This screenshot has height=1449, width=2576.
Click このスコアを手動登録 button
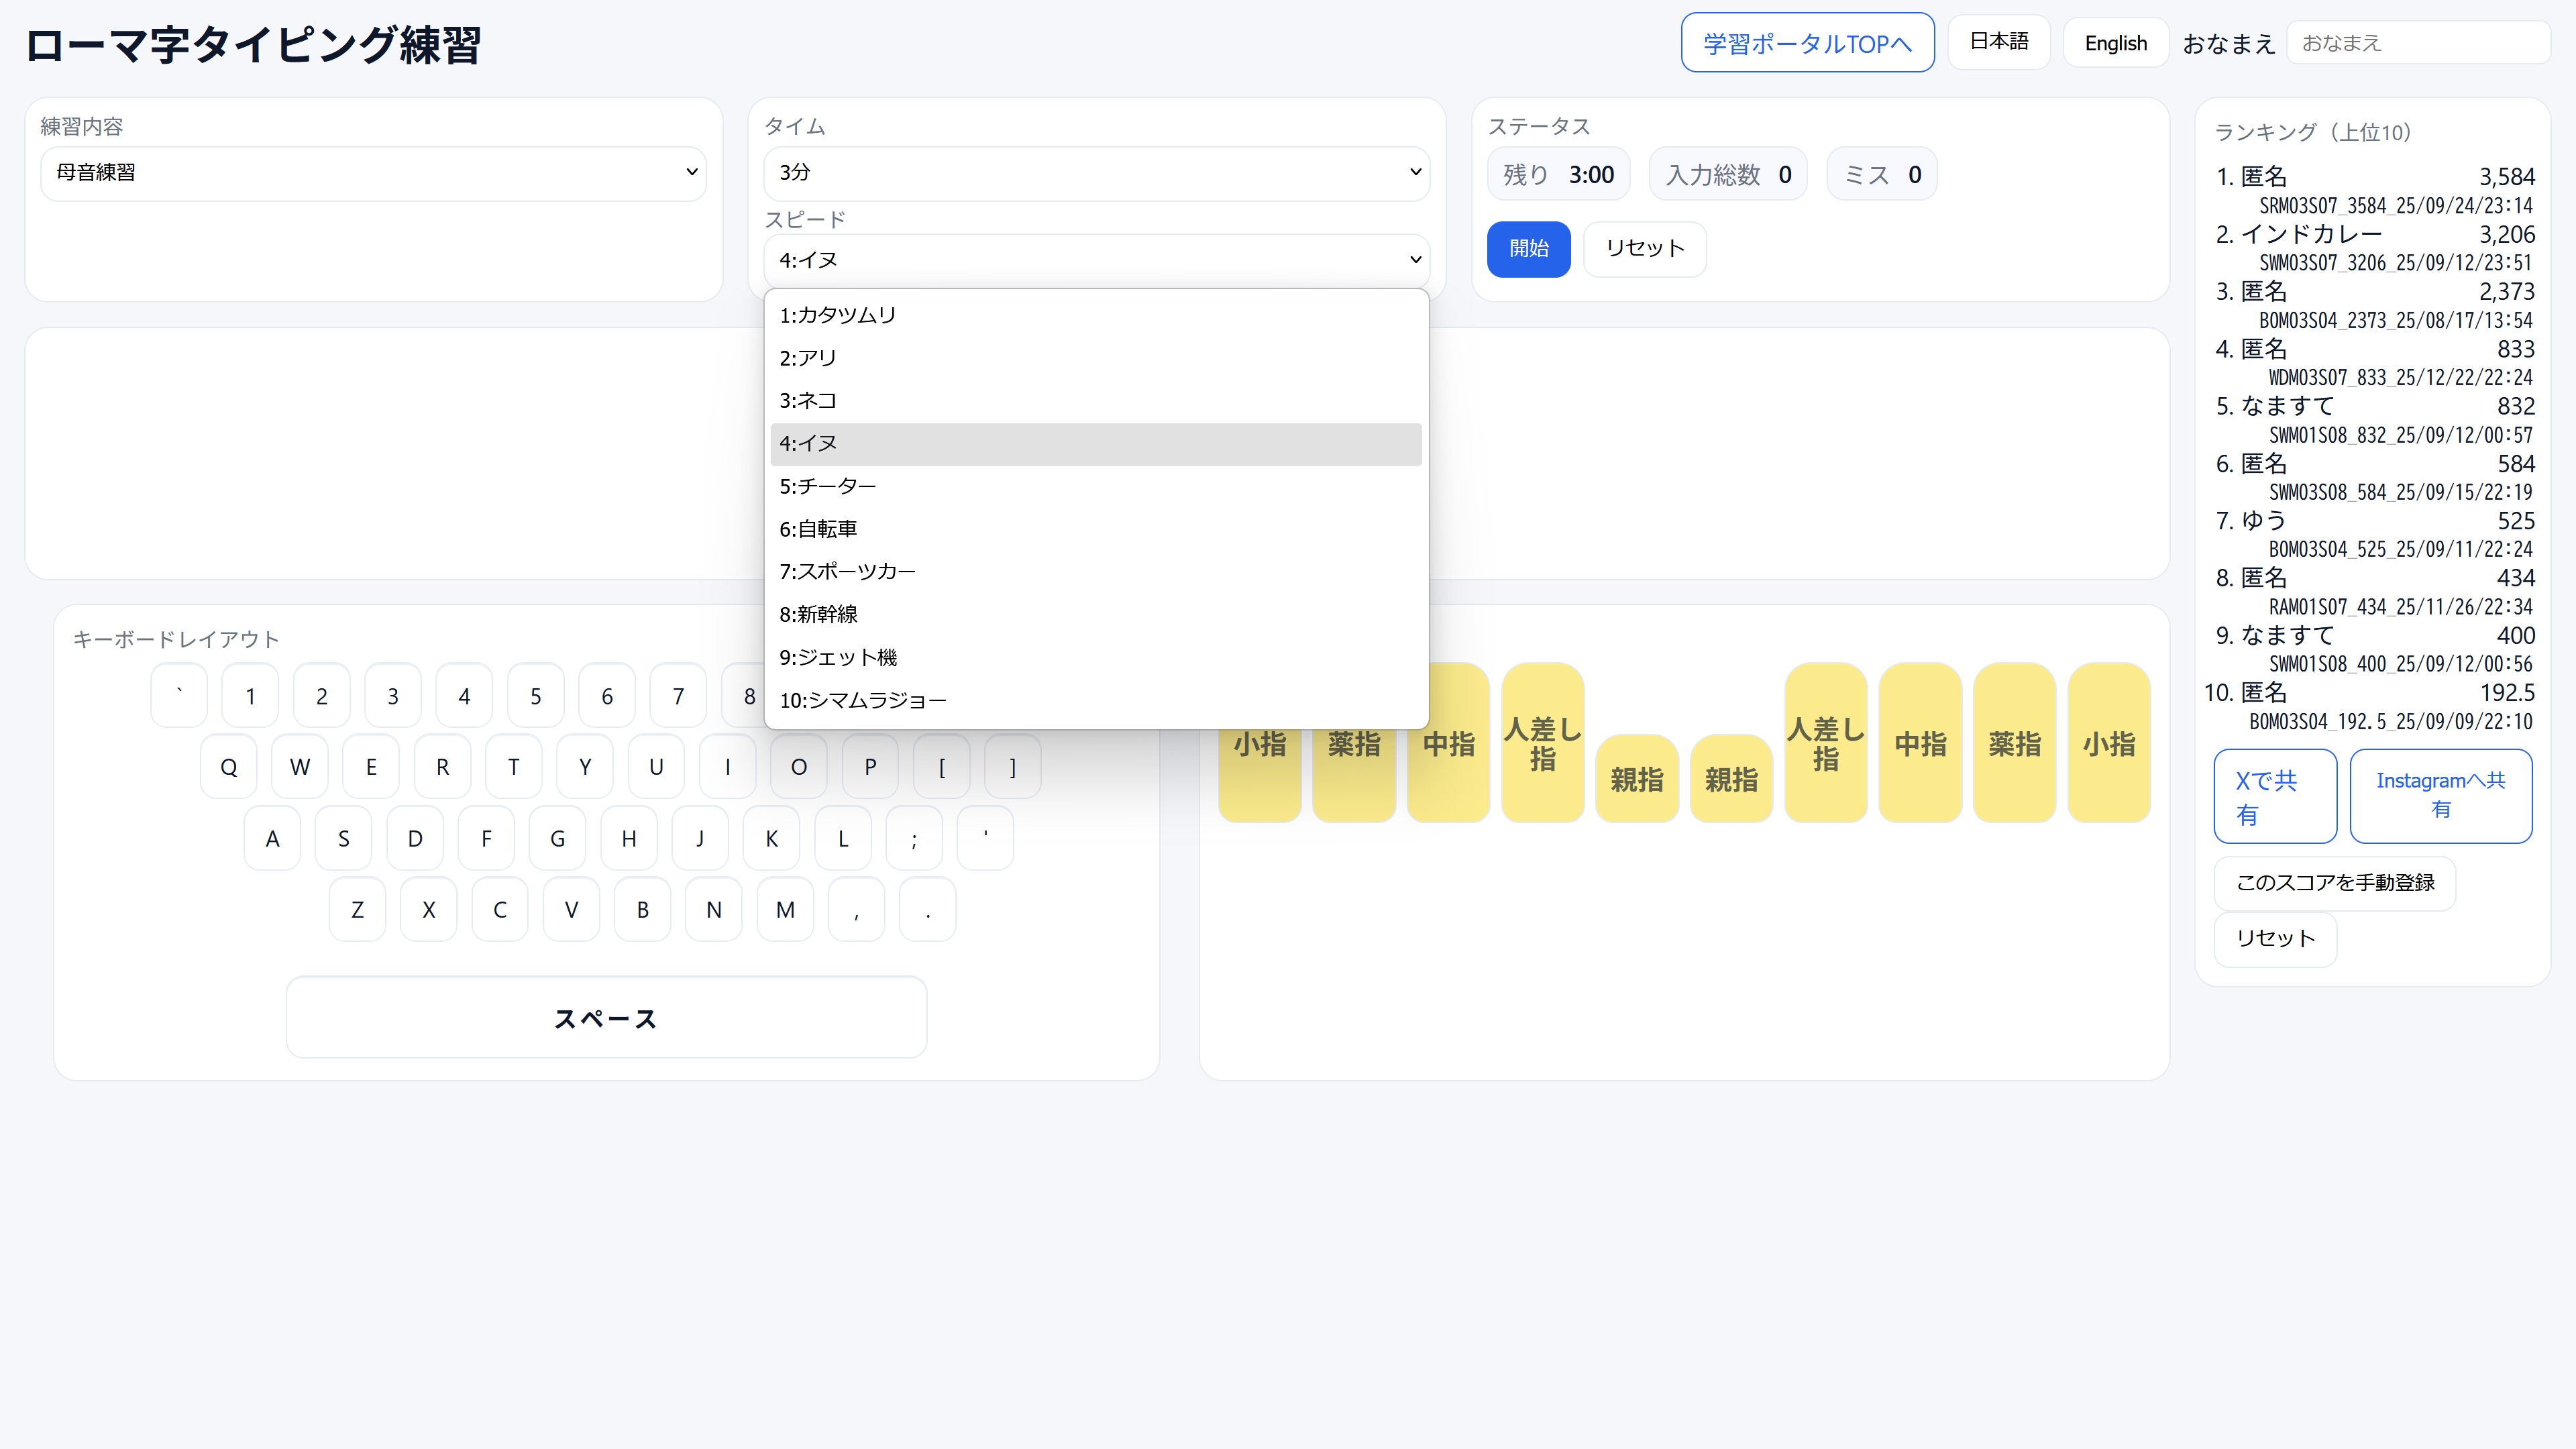2334,883
